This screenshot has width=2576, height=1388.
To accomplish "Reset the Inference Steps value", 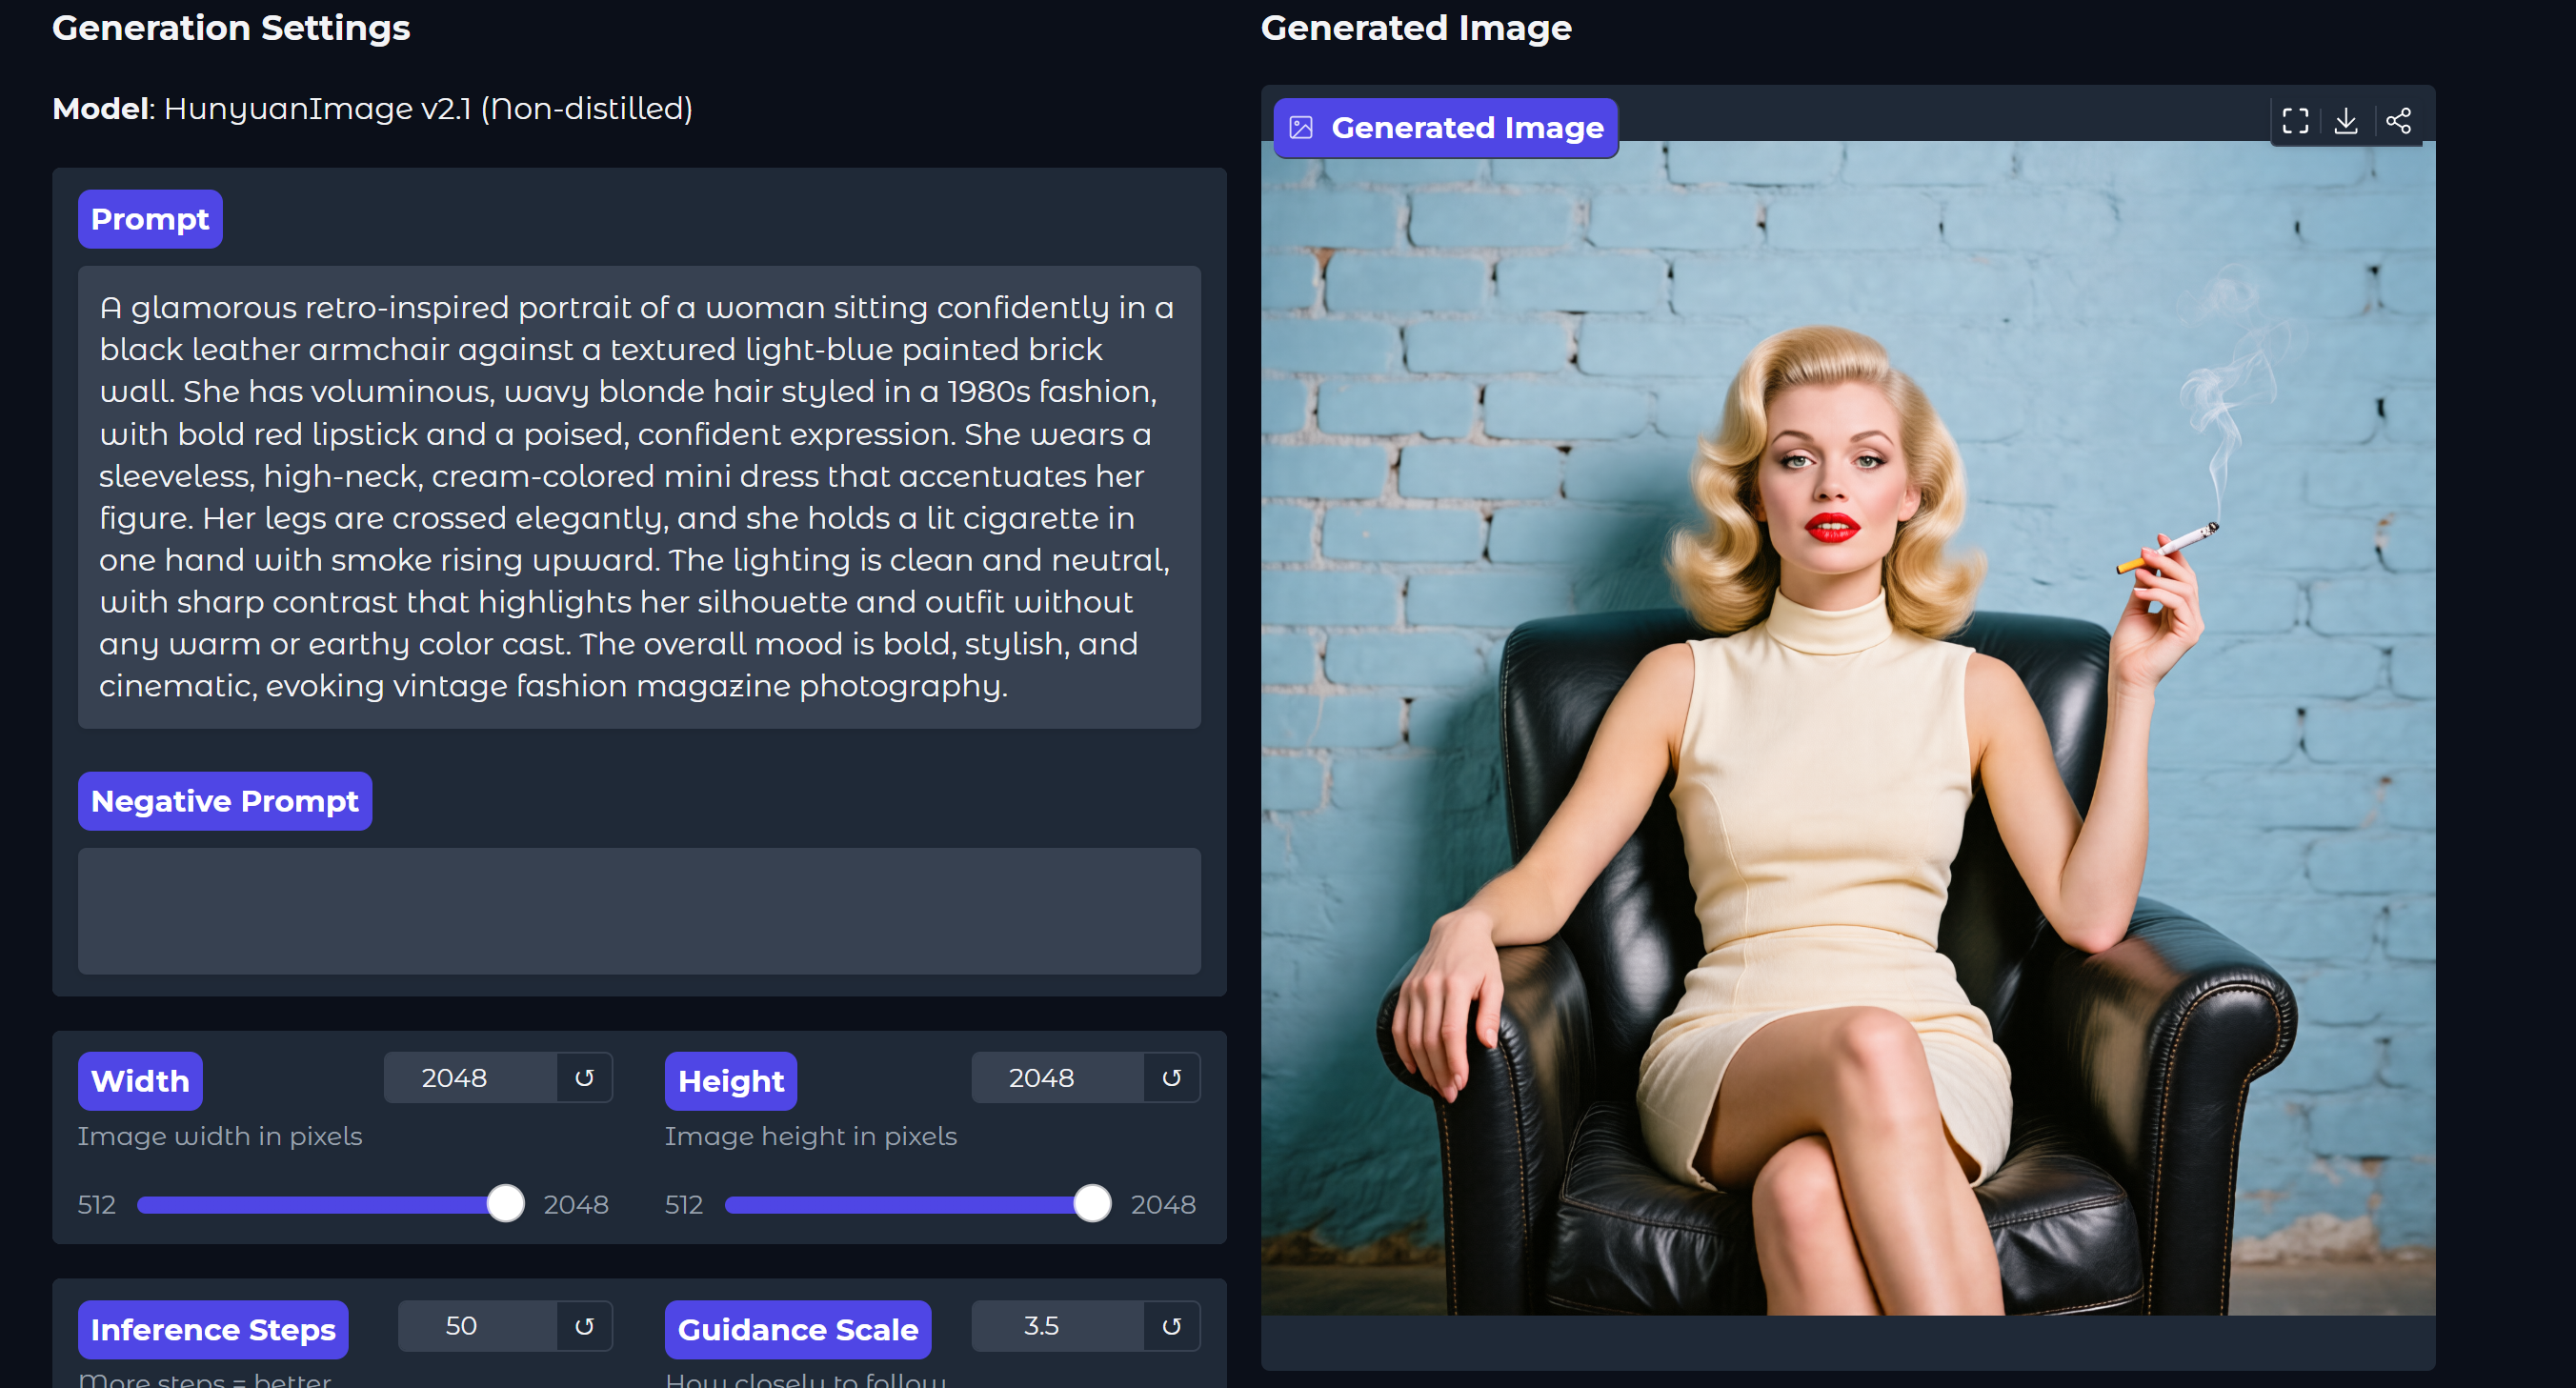I will (x=584, y=1325).
